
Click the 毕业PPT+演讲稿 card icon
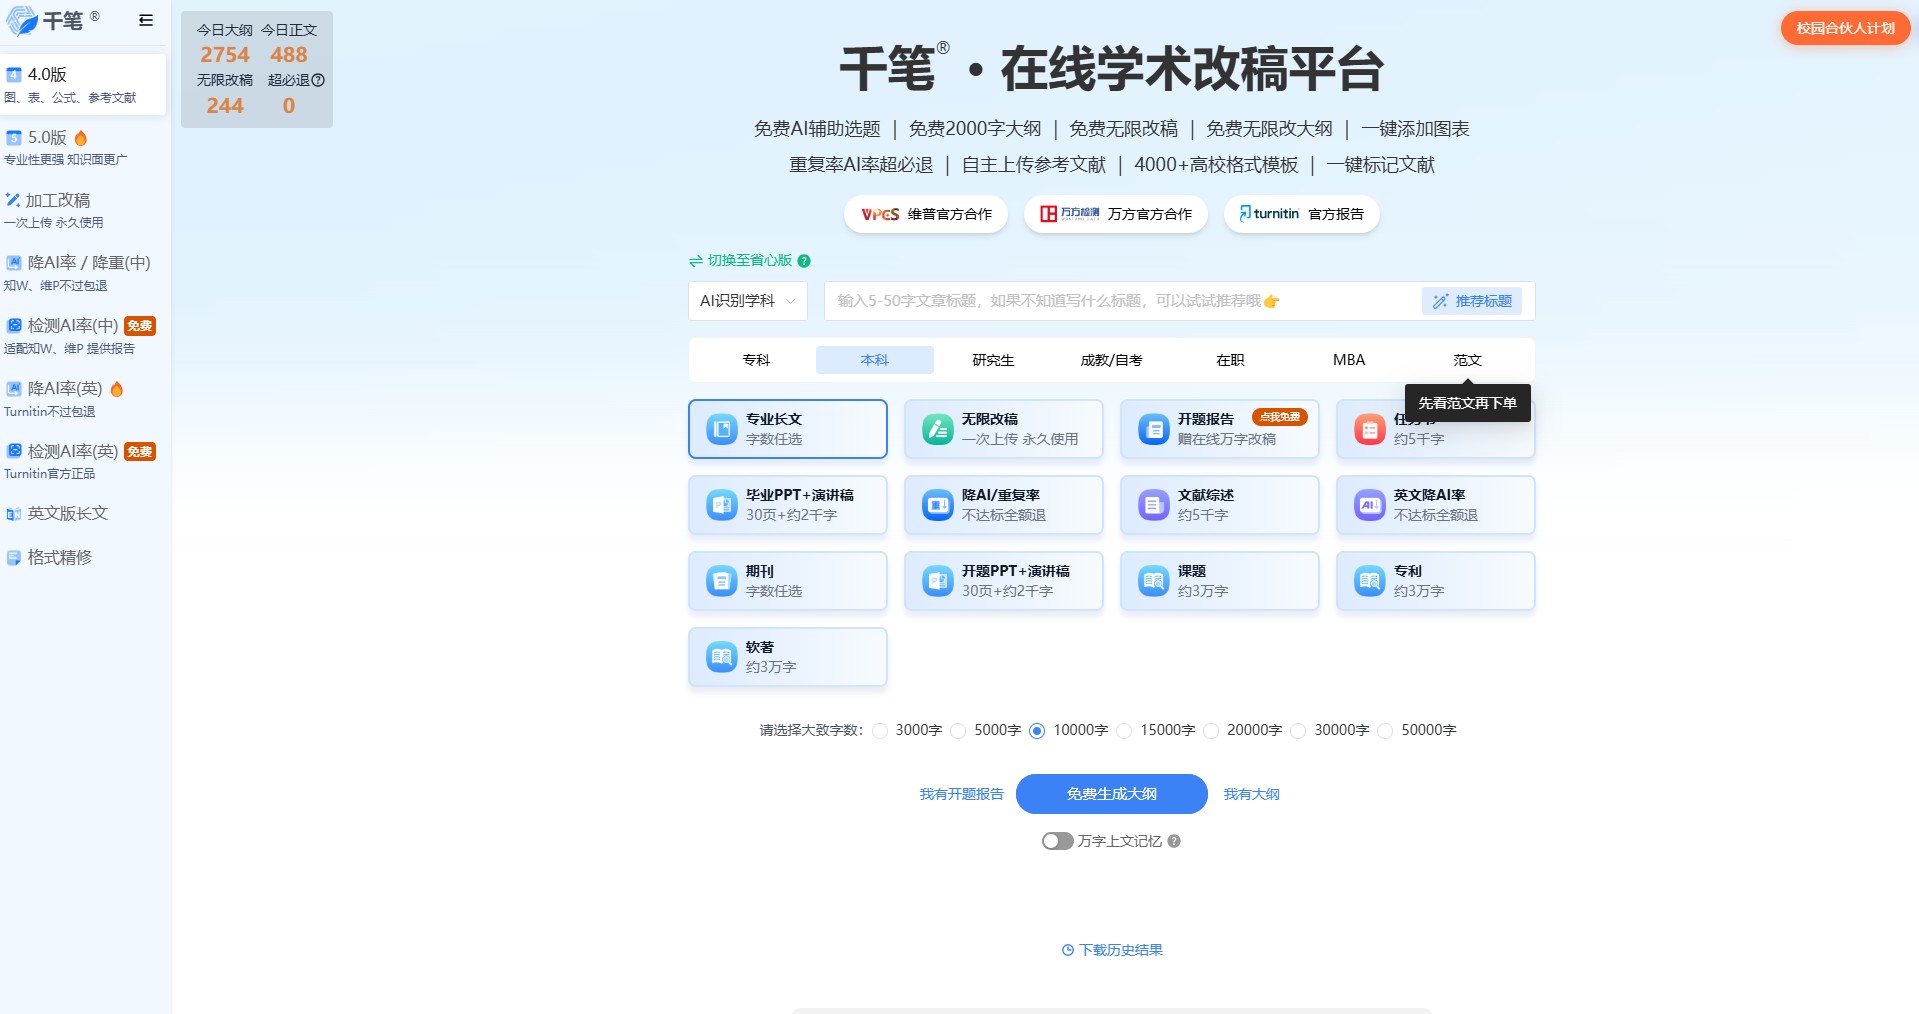coord(722,505)
